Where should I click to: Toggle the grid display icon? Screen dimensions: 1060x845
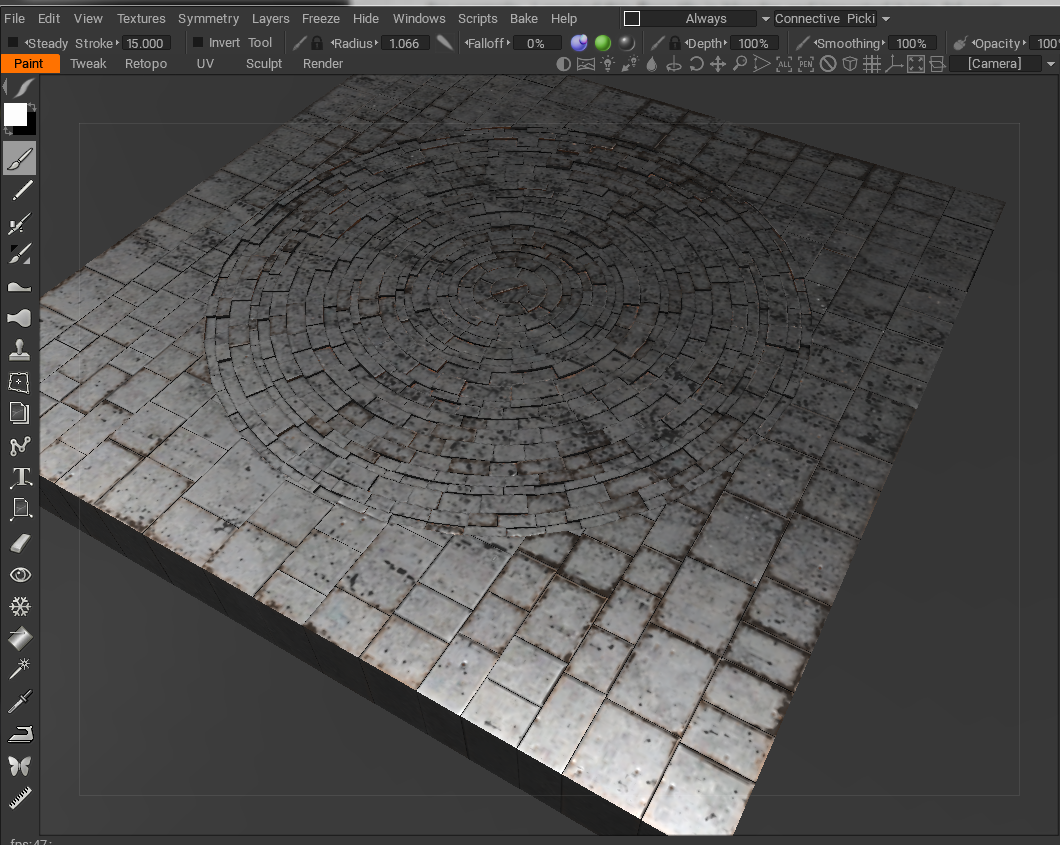tap(872, 63)
